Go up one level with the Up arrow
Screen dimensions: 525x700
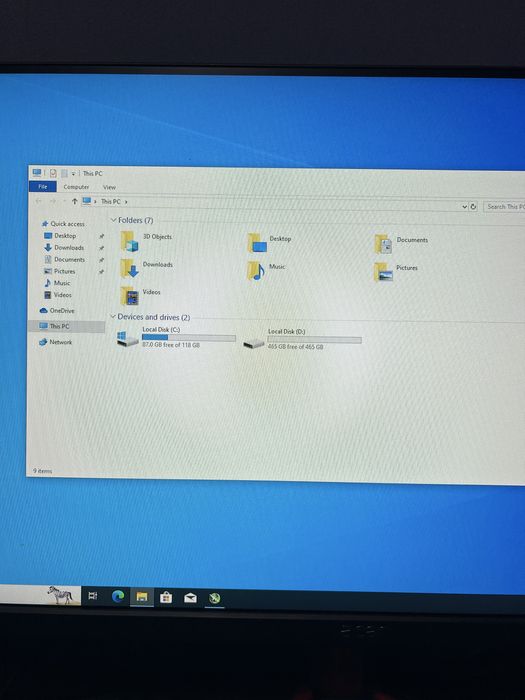[75, 201]
